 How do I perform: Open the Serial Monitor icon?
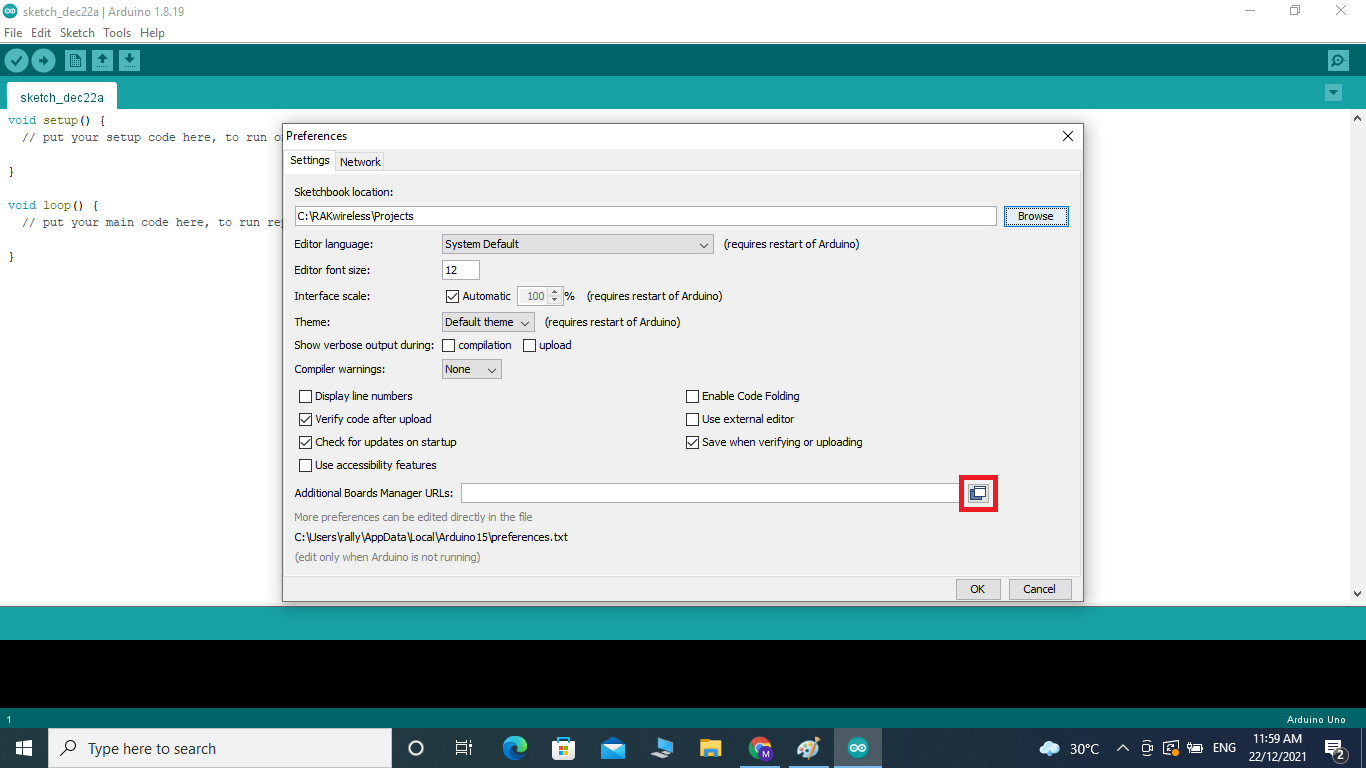click(1338, 60)
